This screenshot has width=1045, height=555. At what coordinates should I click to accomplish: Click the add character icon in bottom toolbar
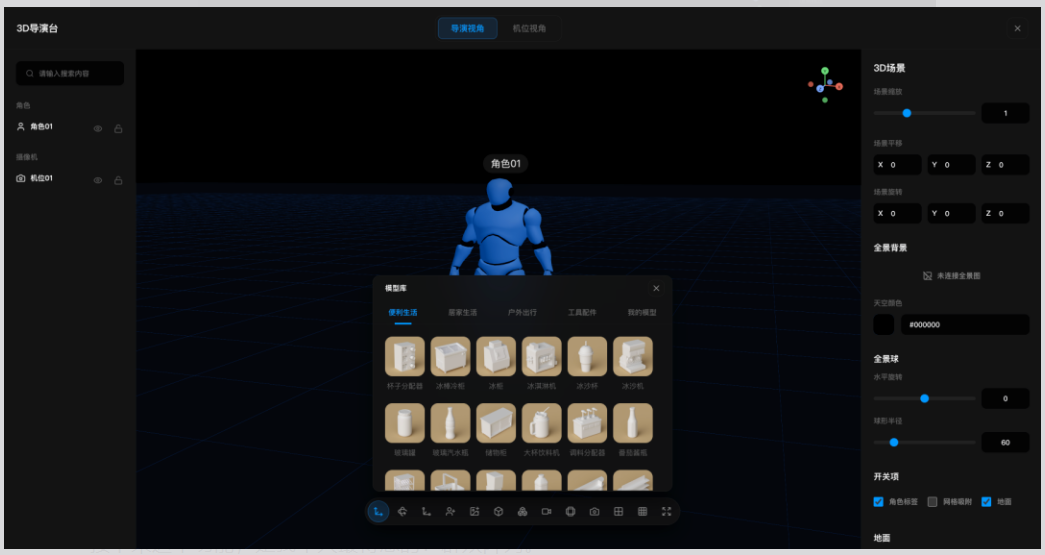click(x=450, y=512)
